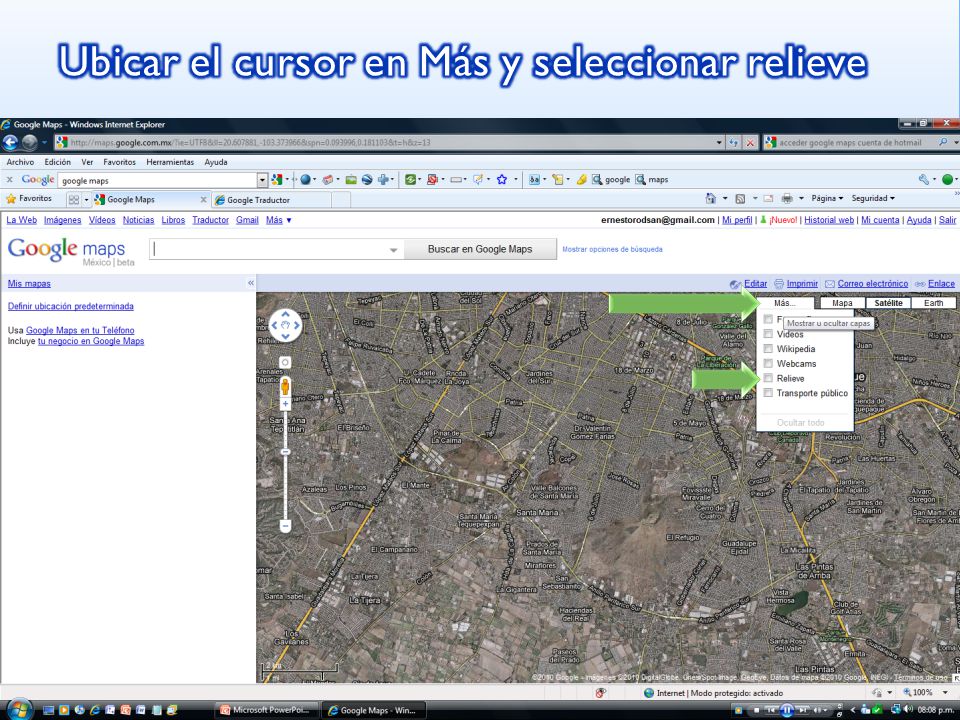Click the Street View pegman icon
Viewport: 960px width, 720px height.
(285, 386)
